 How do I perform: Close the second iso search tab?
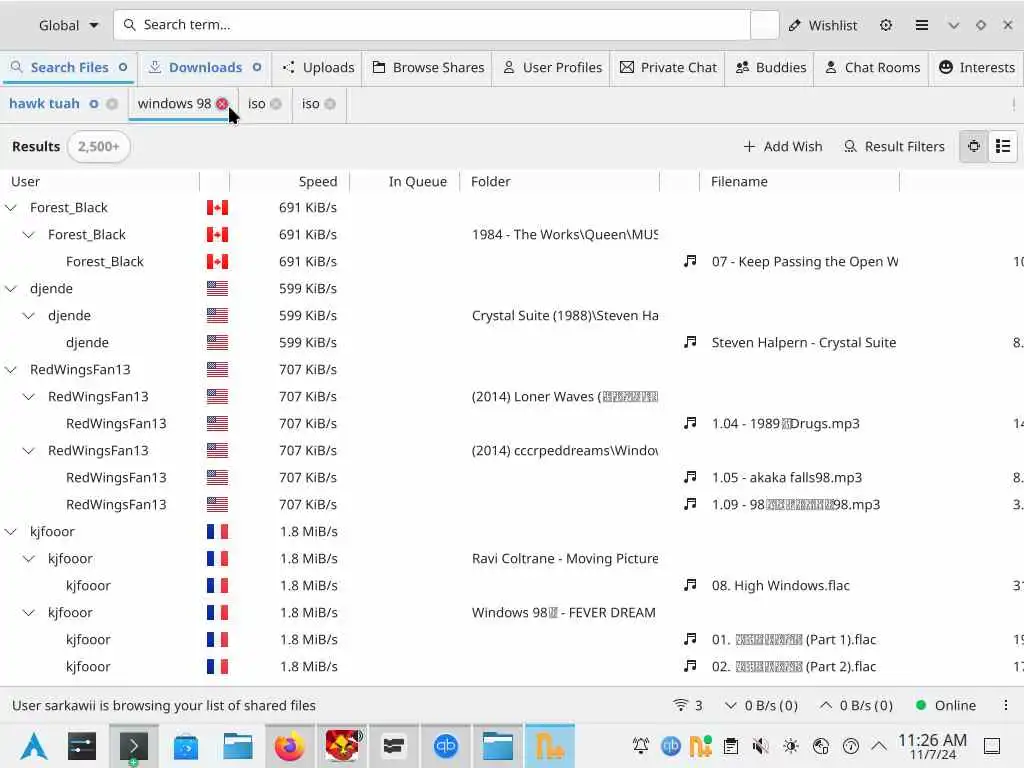coord(330,104)
